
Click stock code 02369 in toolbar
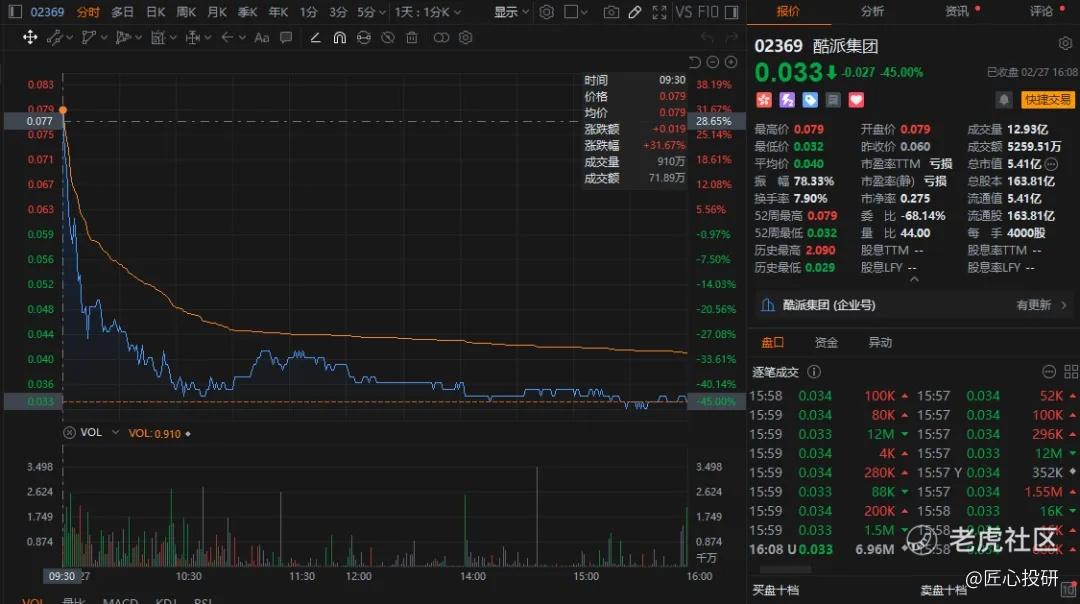click(47, 12)
